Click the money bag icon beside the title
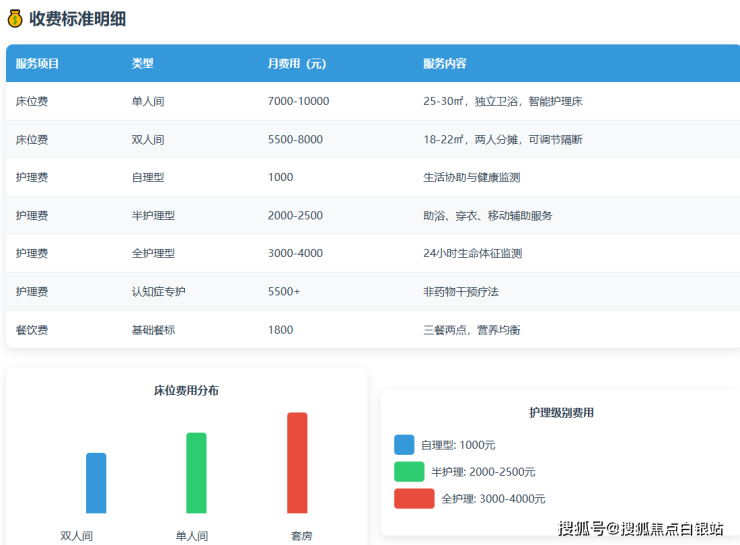The image size is (740, 545). pyautogui.click(x=15, y=19)
